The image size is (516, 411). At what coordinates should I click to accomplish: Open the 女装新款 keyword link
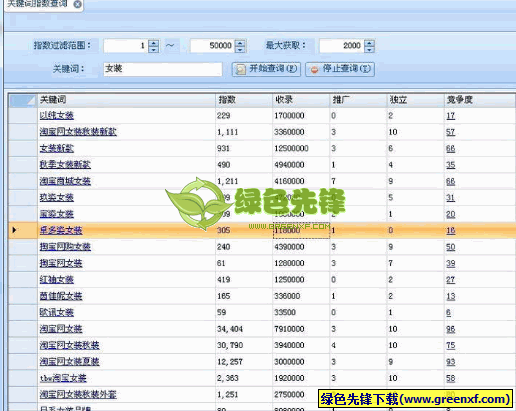[x=57, y=148]
